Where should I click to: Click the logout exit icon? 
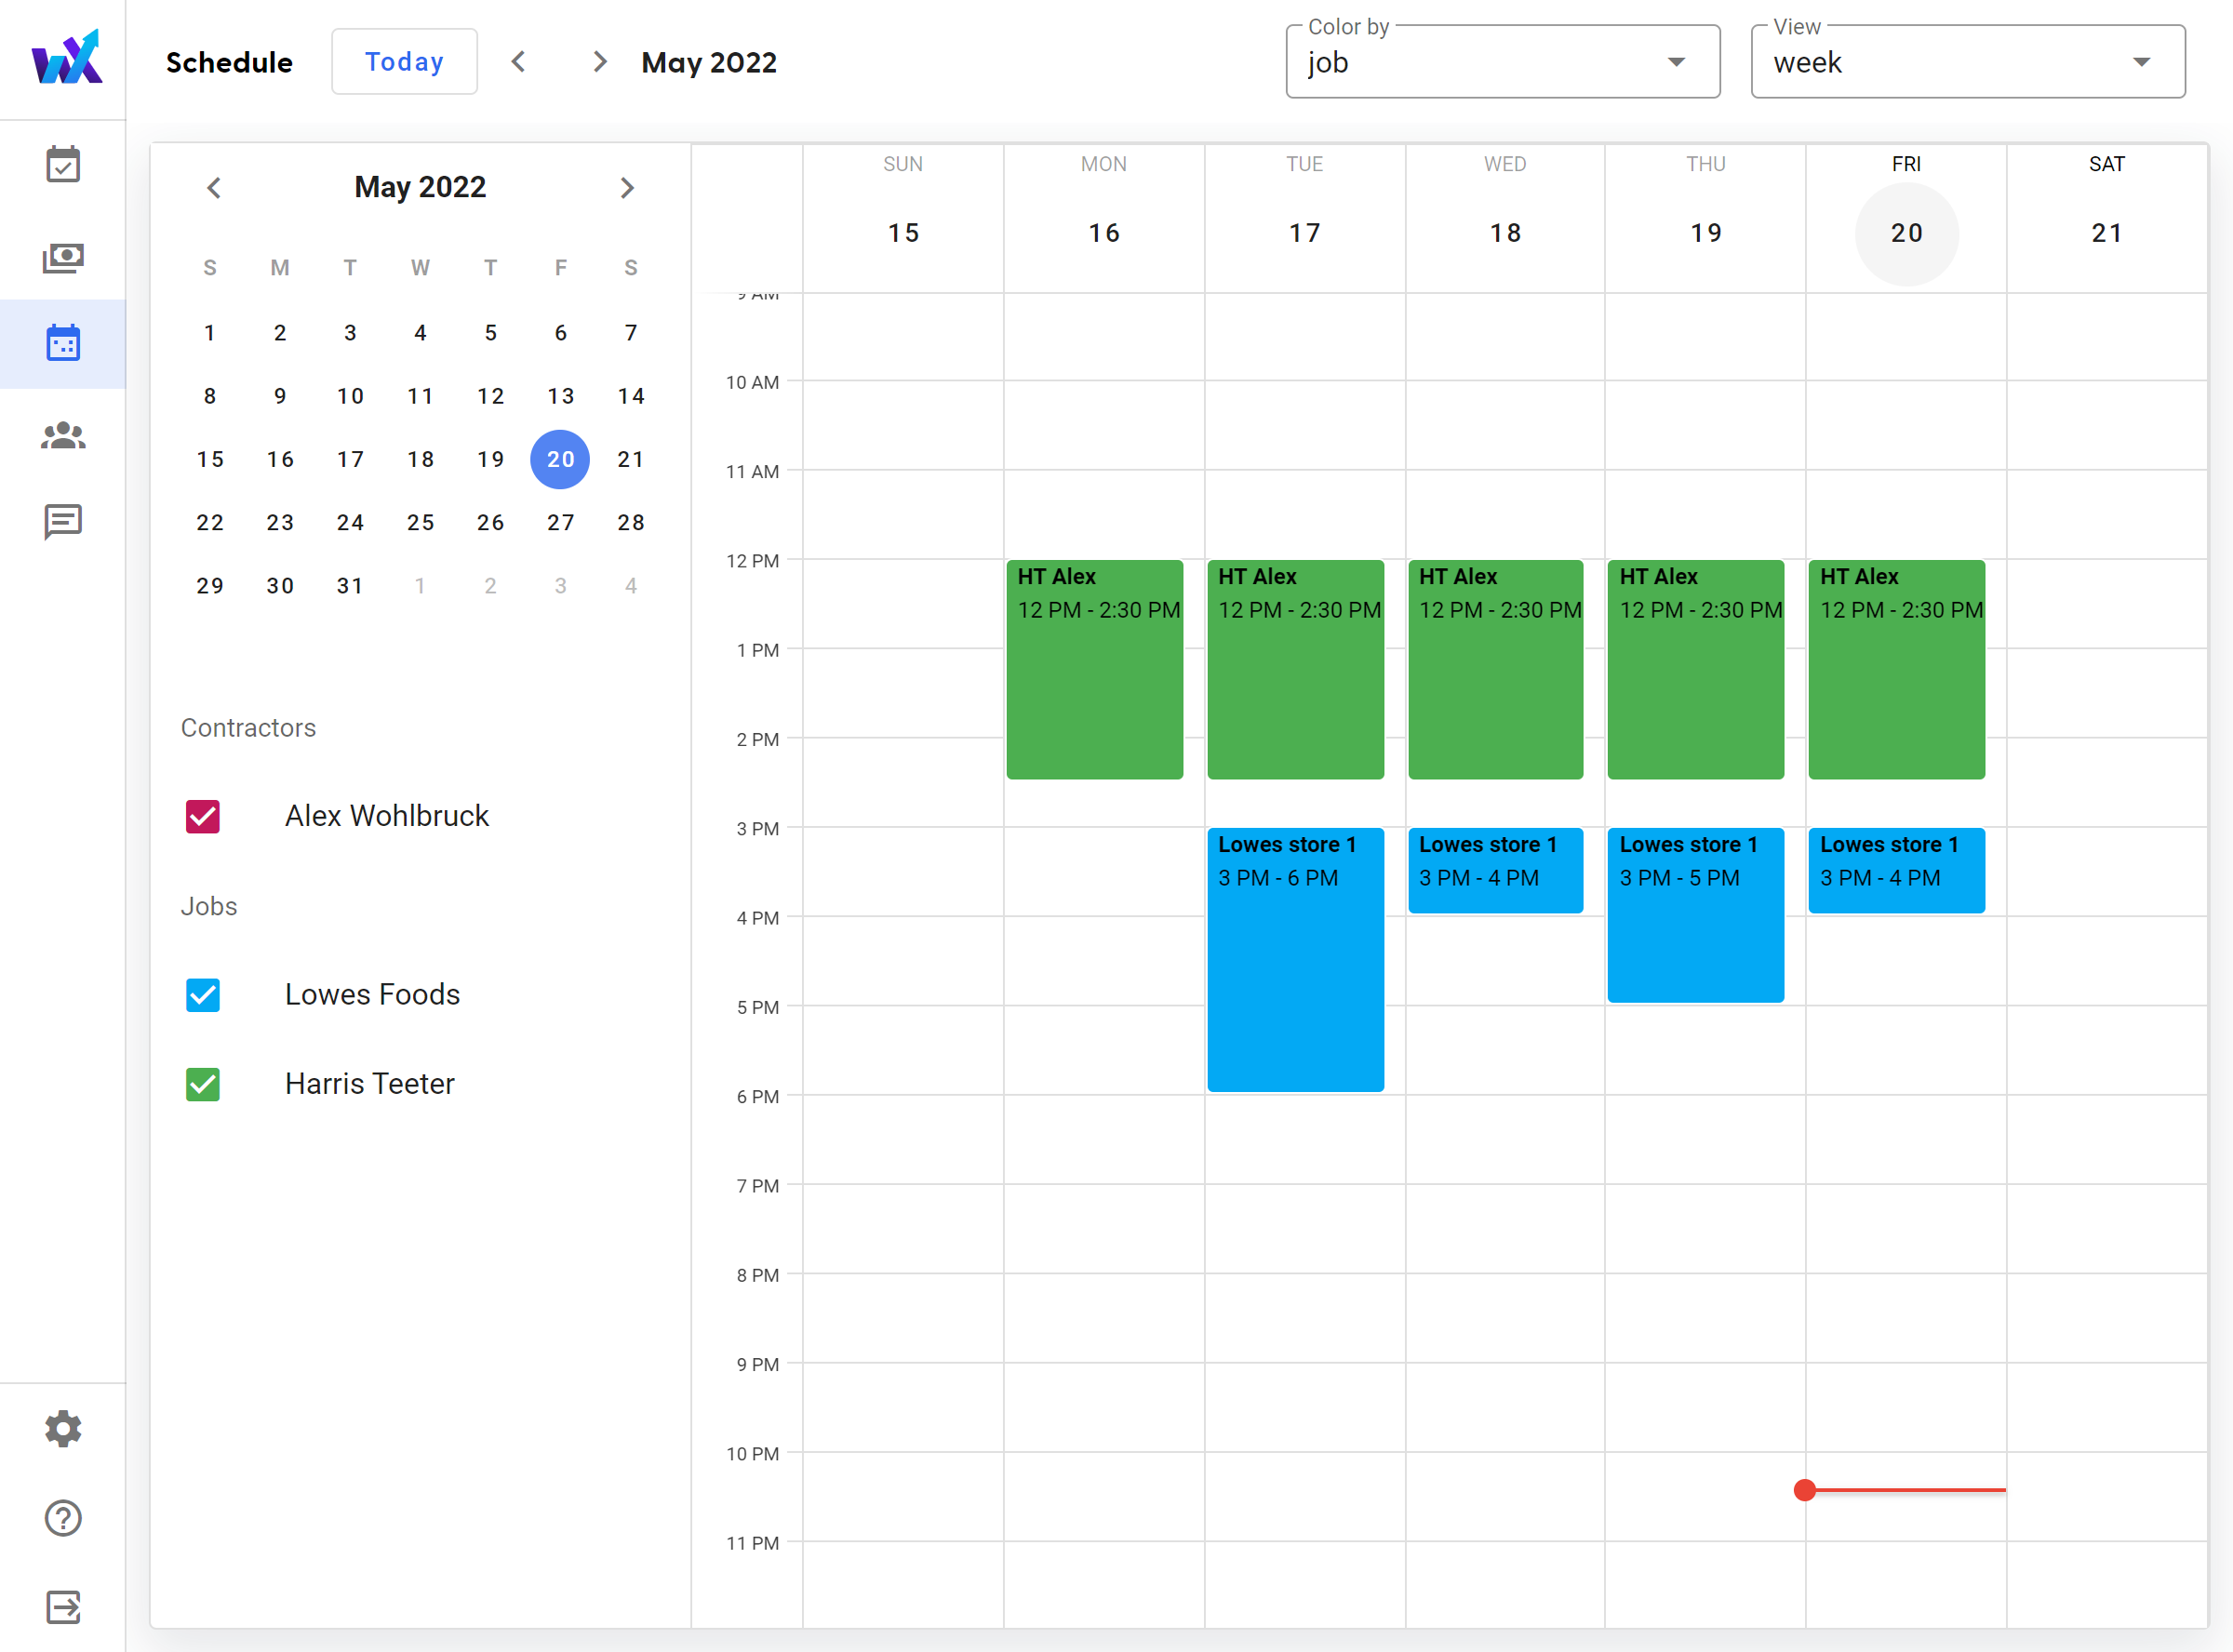63,1607
